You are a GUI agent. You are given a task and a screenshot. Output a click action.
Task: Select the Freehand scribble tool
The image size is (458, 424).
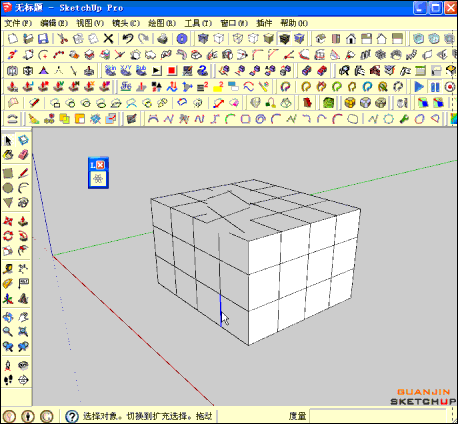23,202
